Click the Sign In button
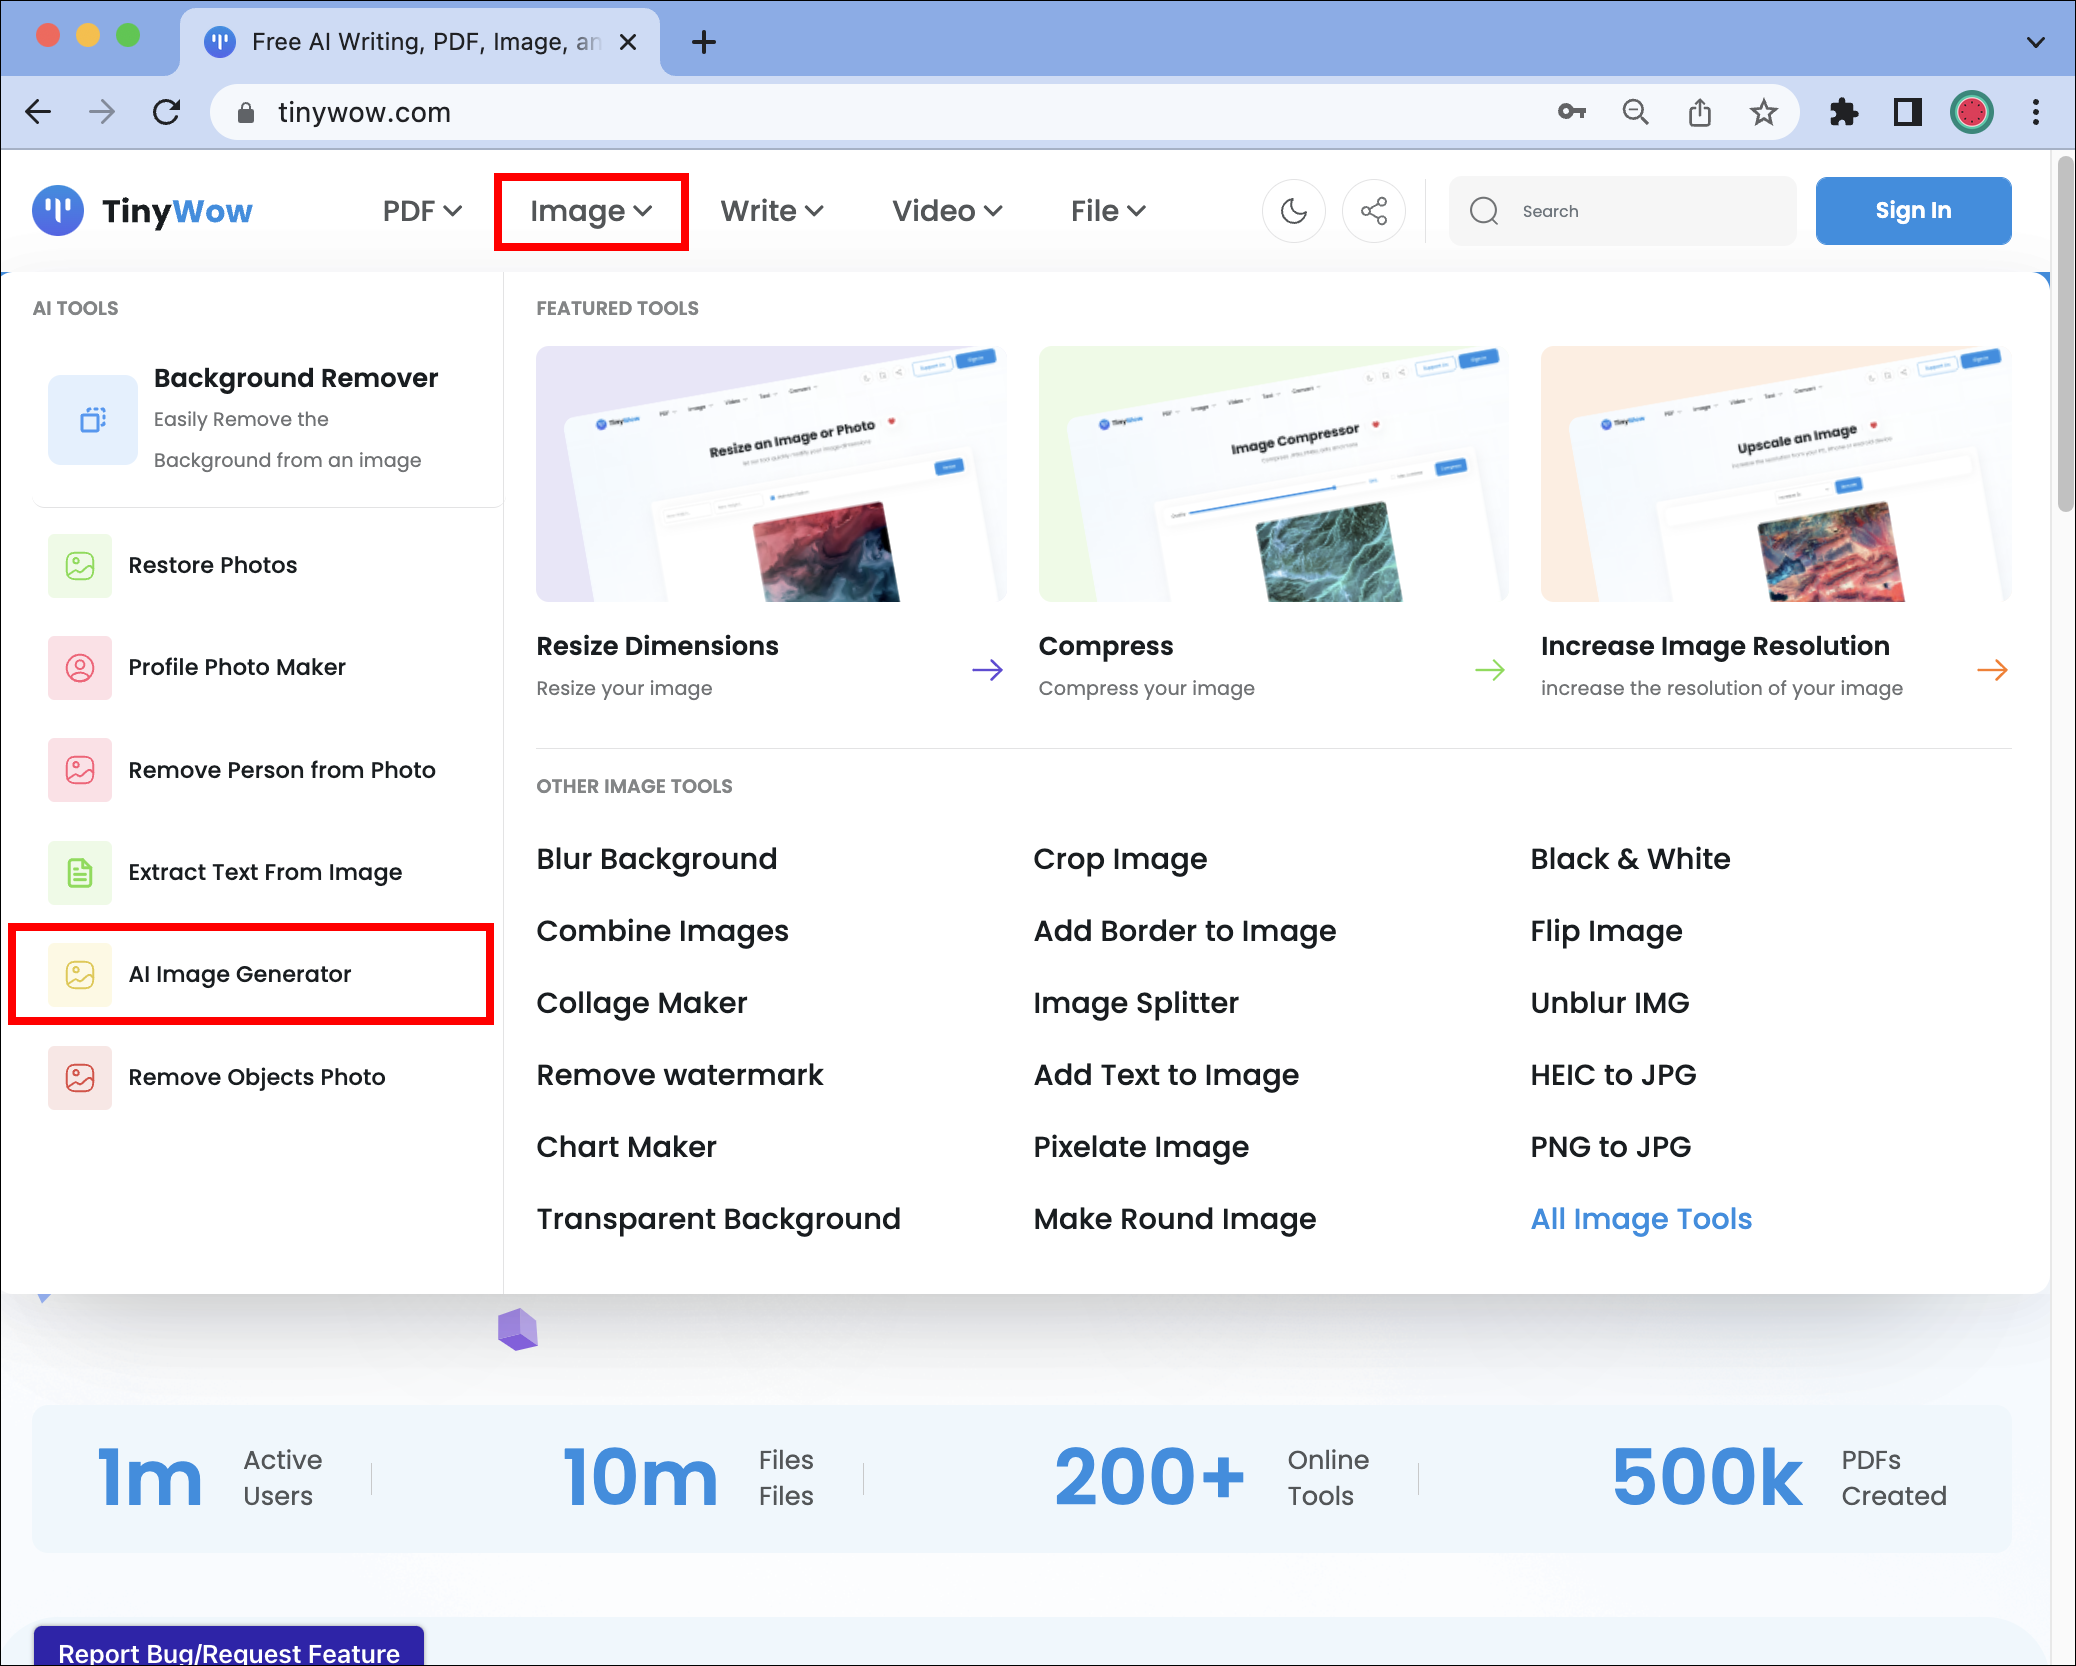The height and width of the screenshot is (1666, 2076). (x=1913, y=211)
